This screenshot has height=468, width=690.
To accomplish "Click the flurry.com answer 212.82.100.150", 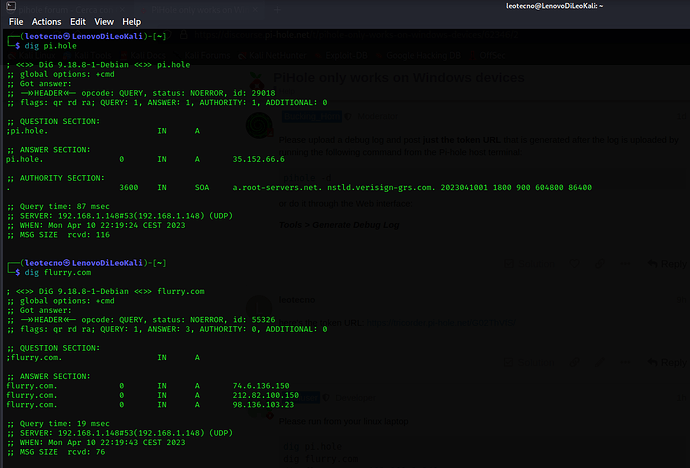I will pos(265,395).
